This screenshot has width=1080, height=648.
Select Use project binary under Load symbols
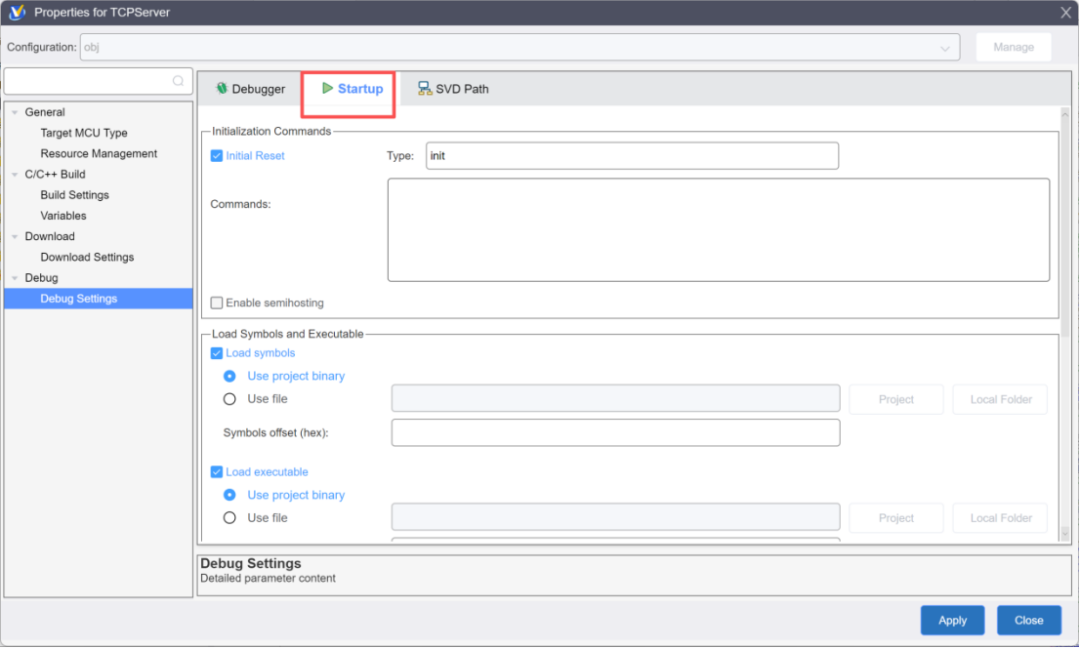(x=229, y=376)
